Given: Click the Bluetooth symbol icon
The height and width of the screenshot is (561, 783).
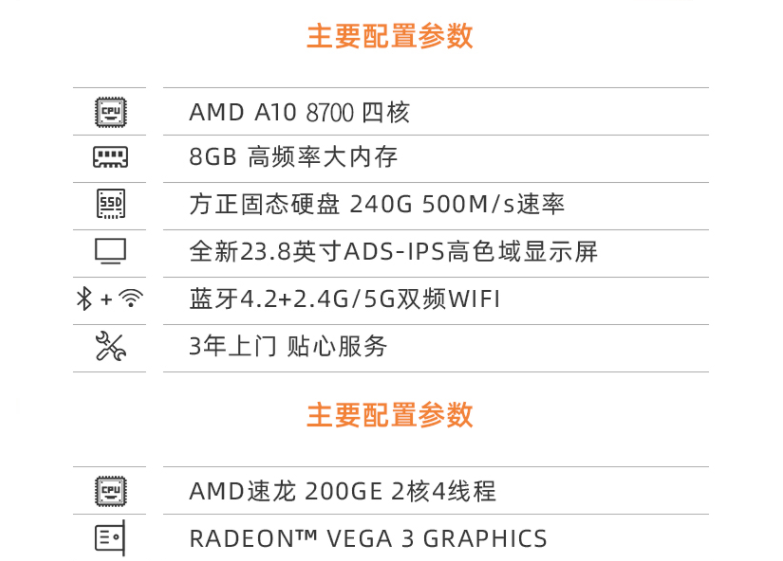Looking at the screenshot, I should 84,299.
